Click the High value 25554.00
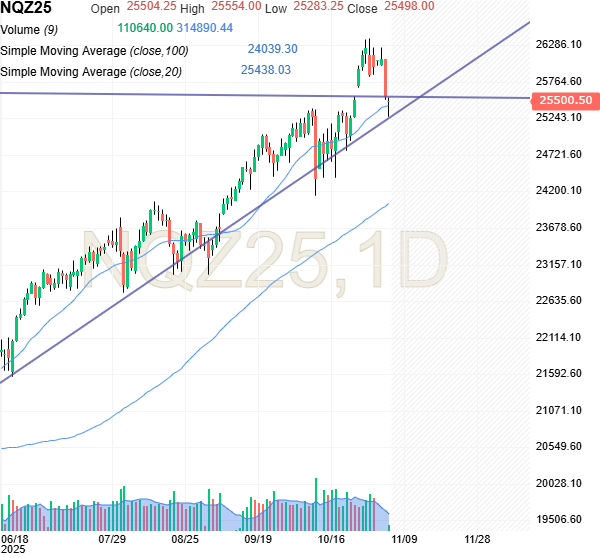The height and width of the screenshot is (558, 600). (x=236, y=6)
